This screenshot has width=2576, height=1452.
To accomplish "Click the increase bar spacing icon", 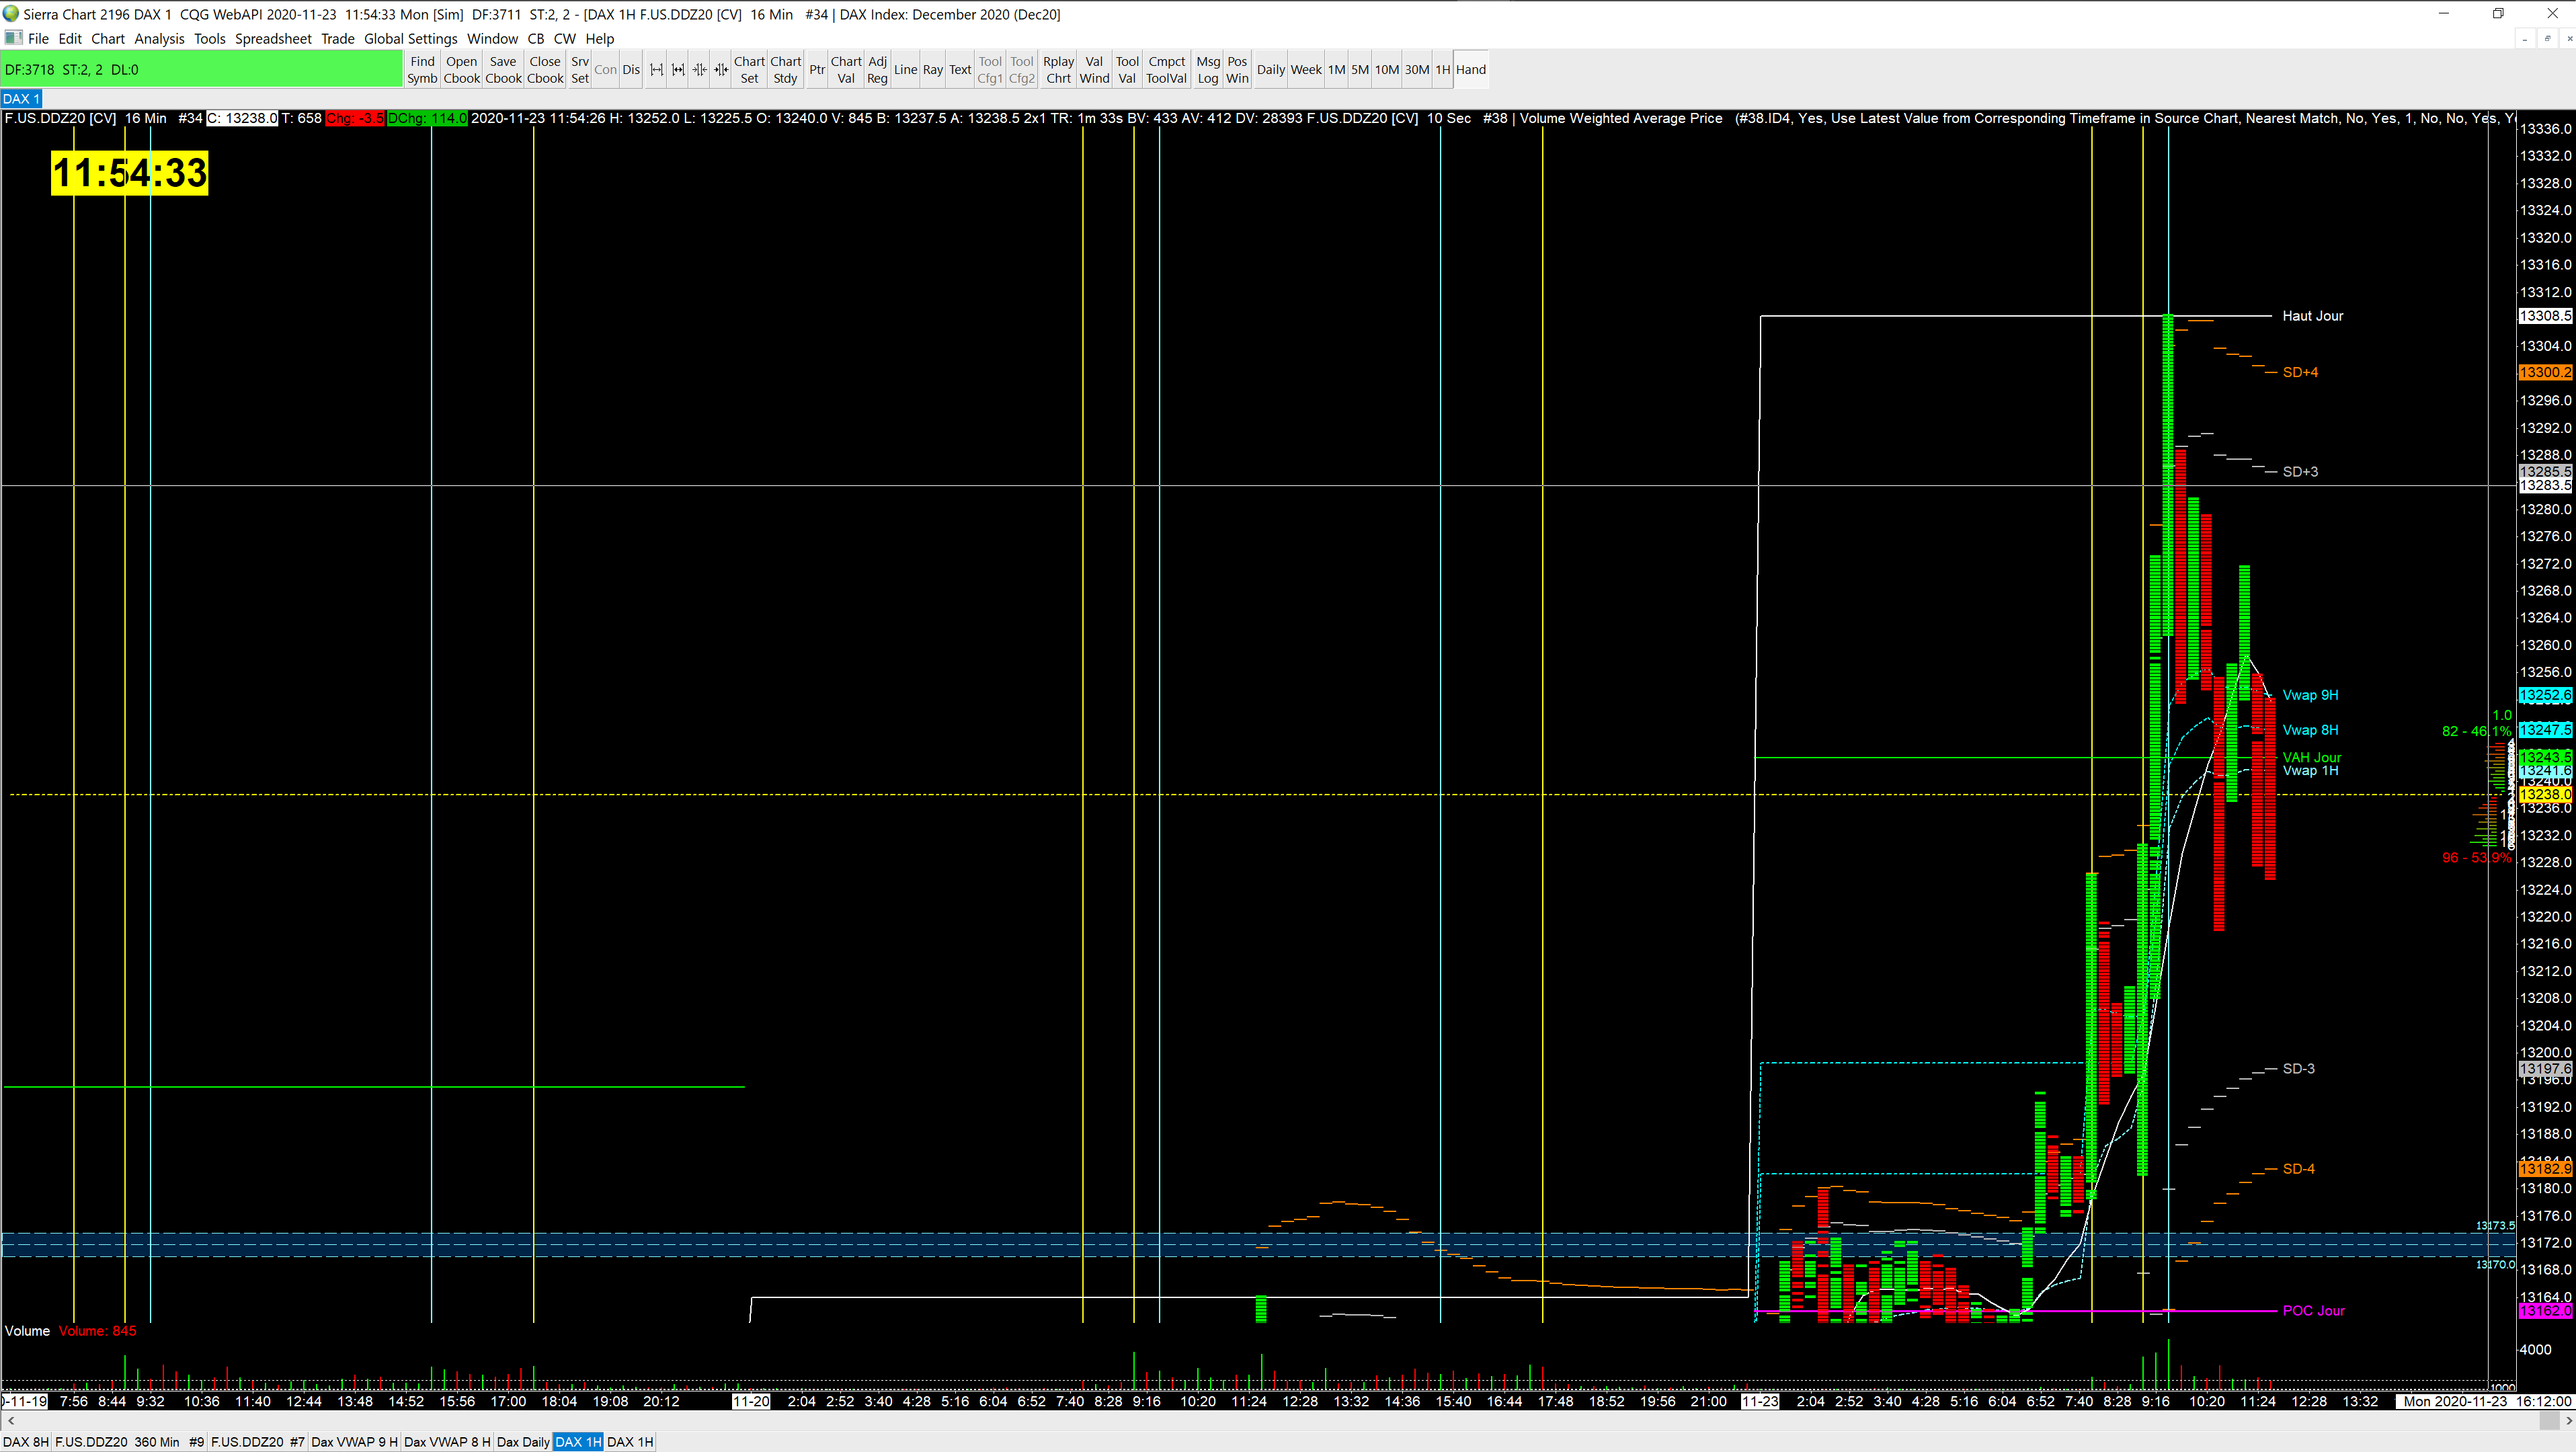I will (656, 70).
